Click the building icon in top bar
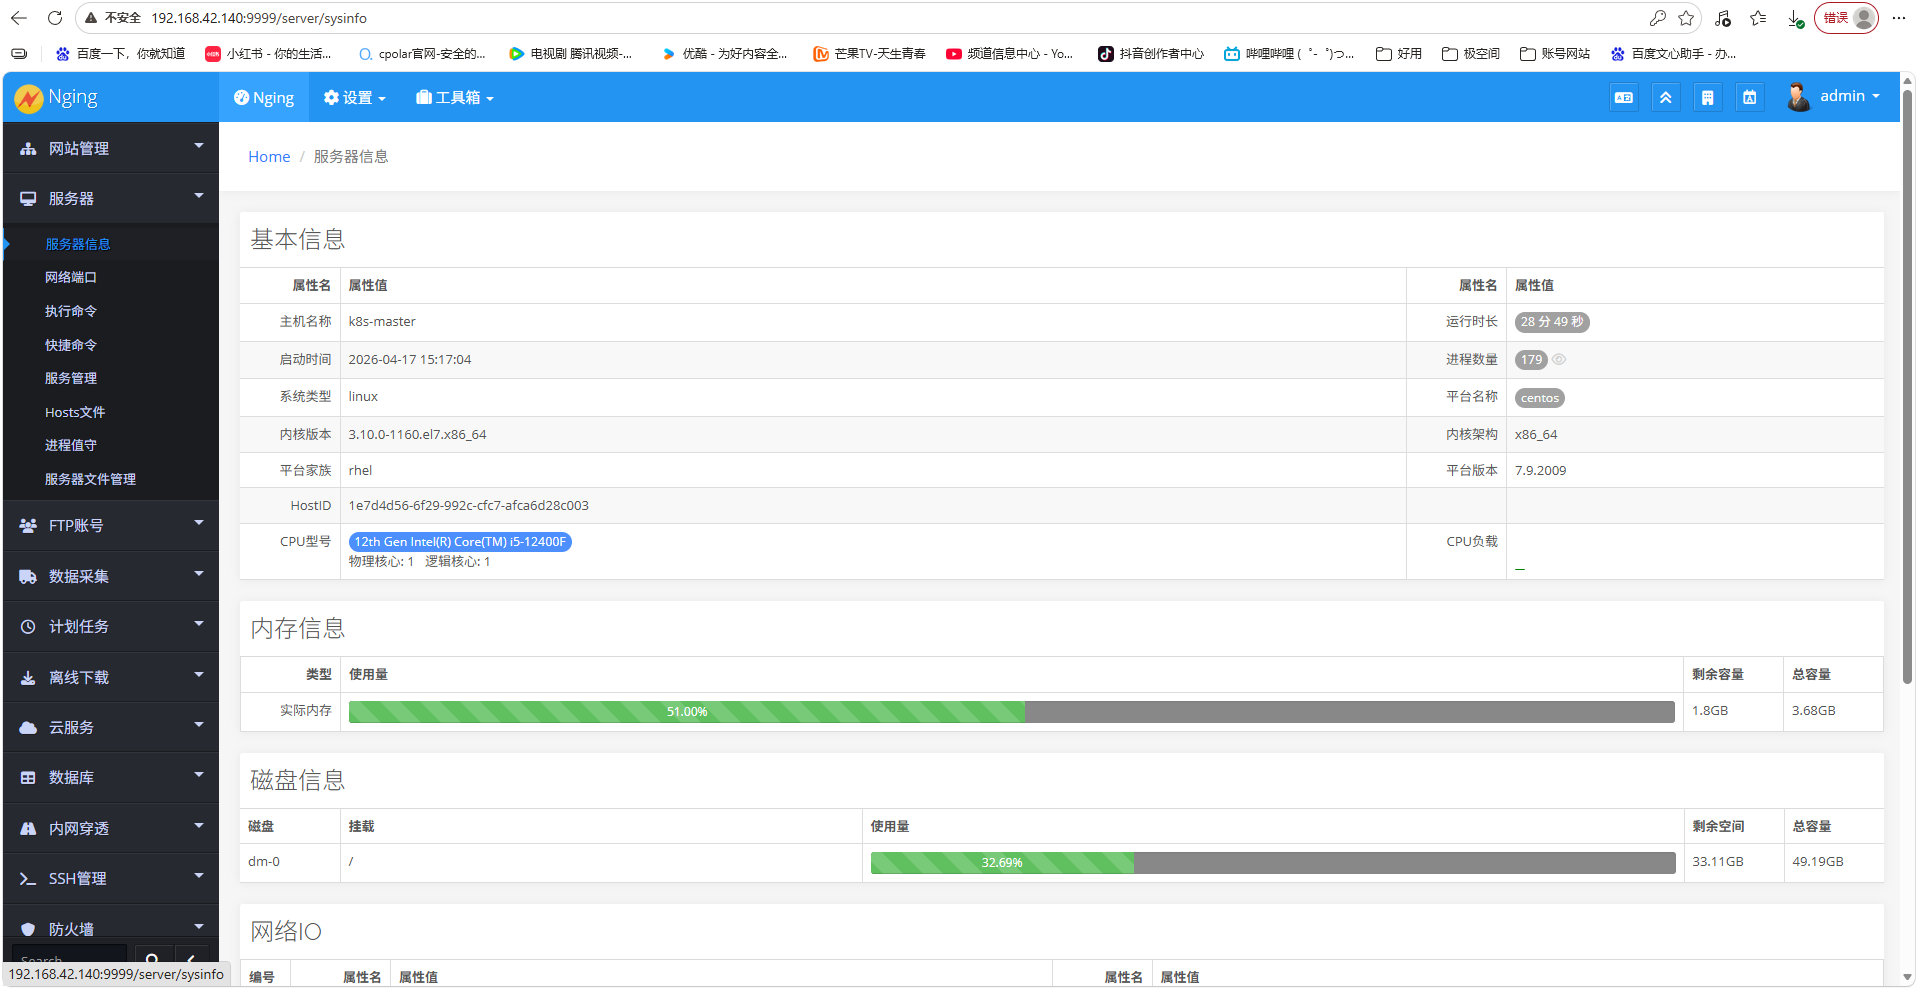Image resolution: width=1918 pixels, height=989 pixels. pos(1707,98)
